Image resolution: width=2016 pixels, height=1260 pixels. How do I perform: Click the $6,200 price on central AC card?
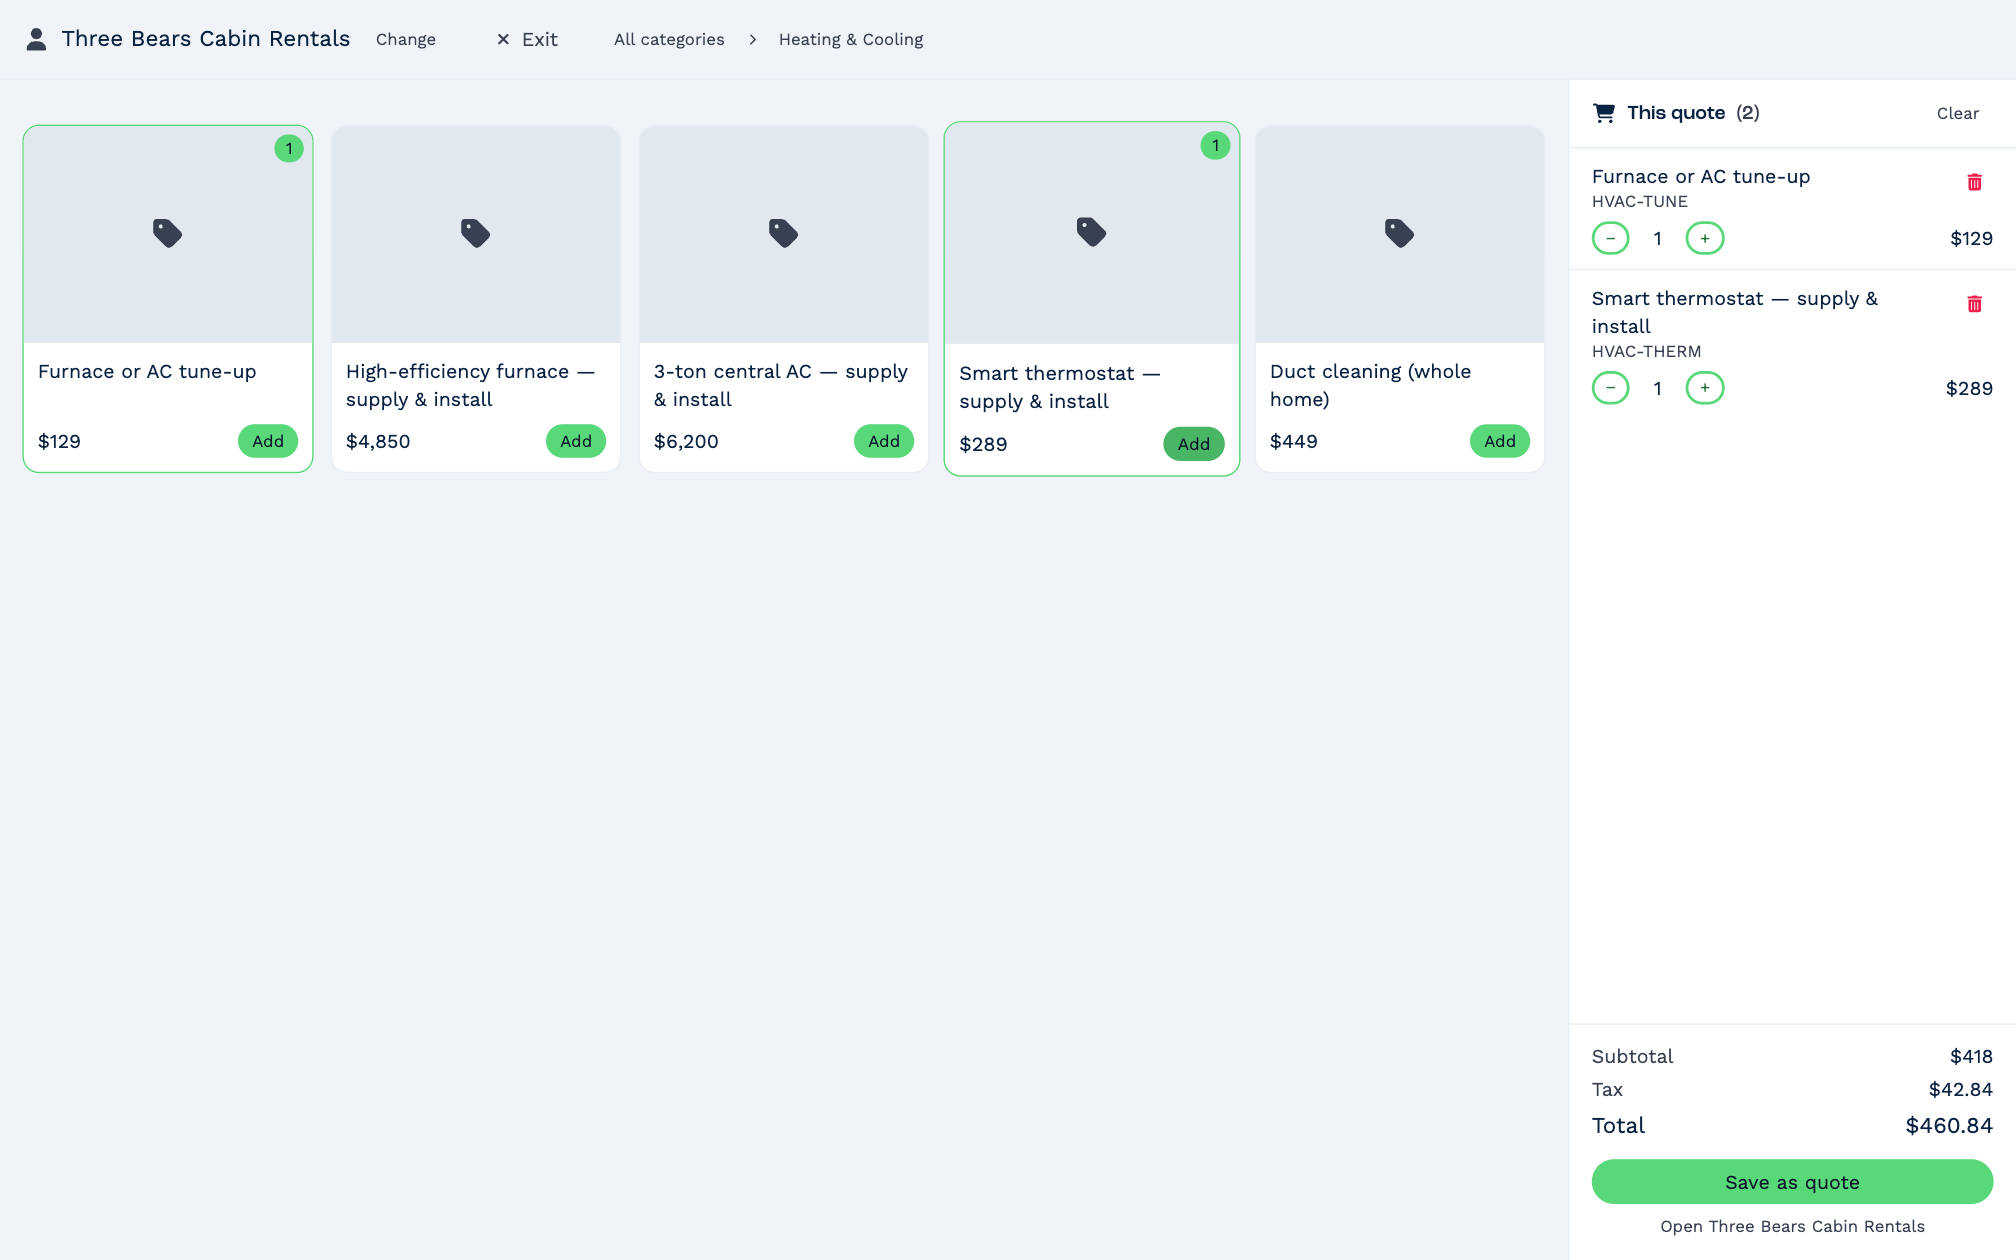click(686, 441)
